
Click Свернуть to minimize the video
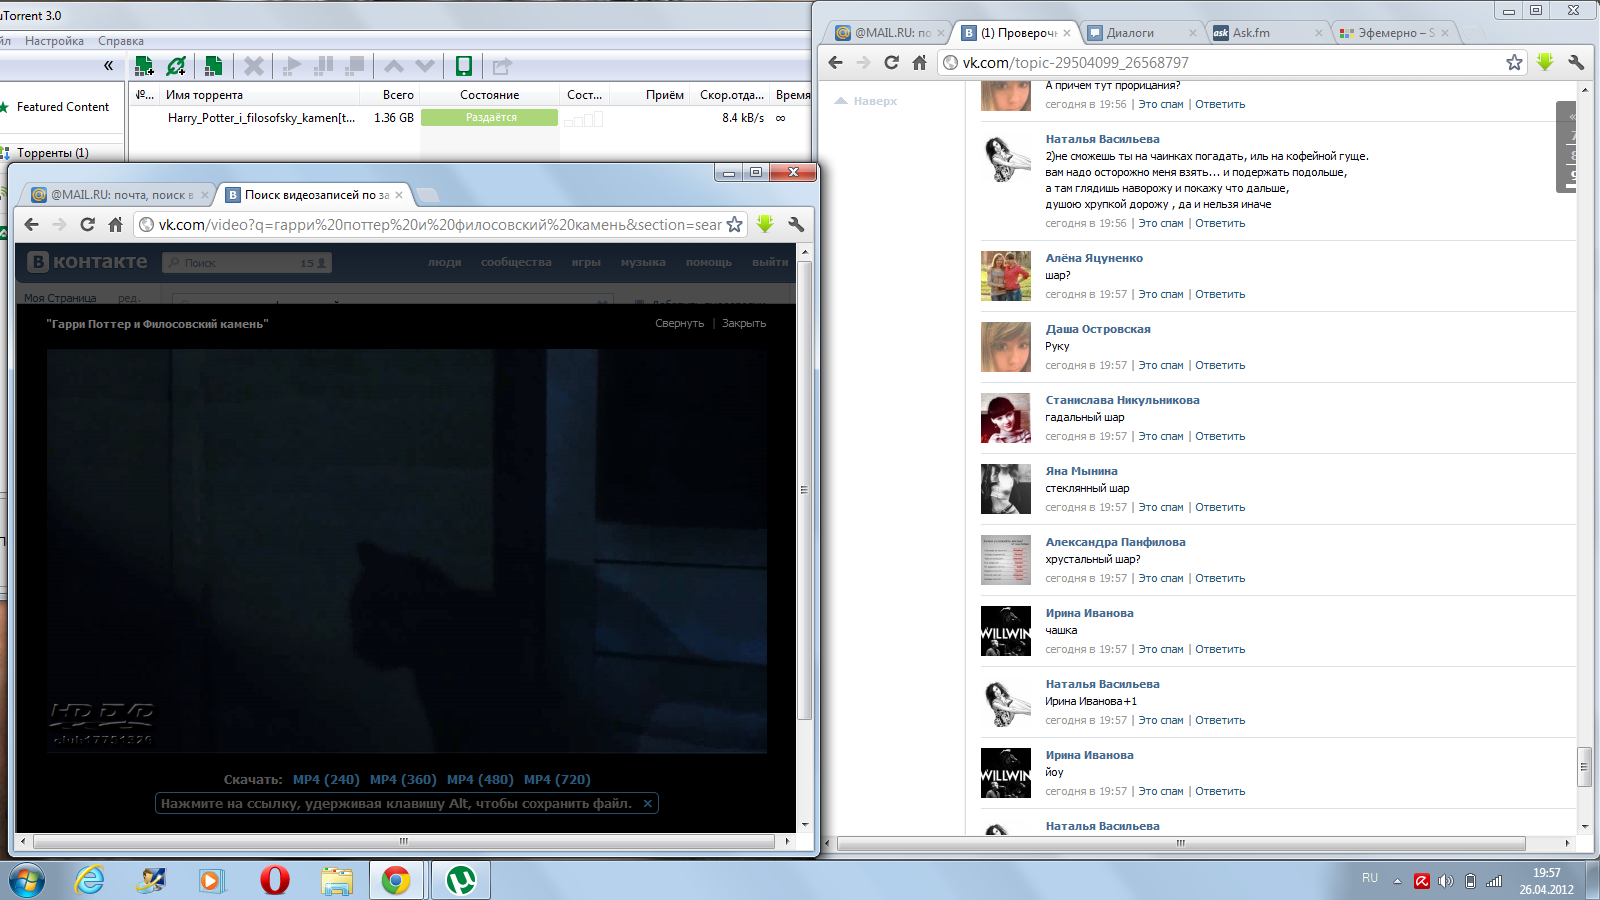[x=680, y=324]
